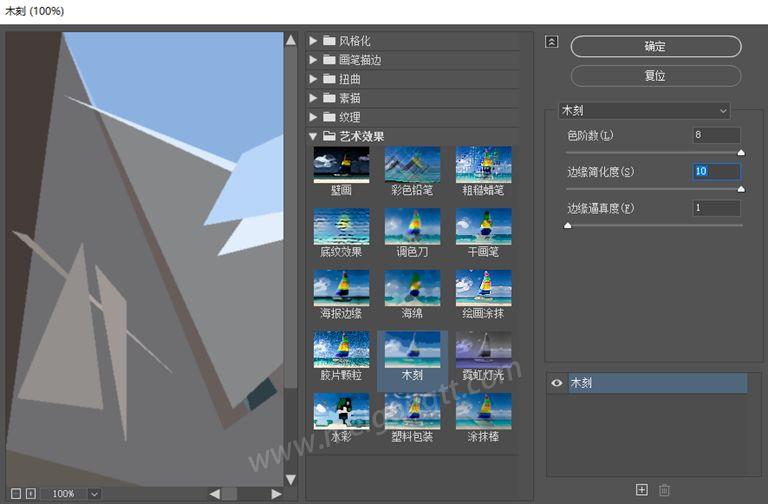Select the 粗糙蜡笔 filter thumbnail
The width and height of the screenshot is (768, 504).
[483, 165]
